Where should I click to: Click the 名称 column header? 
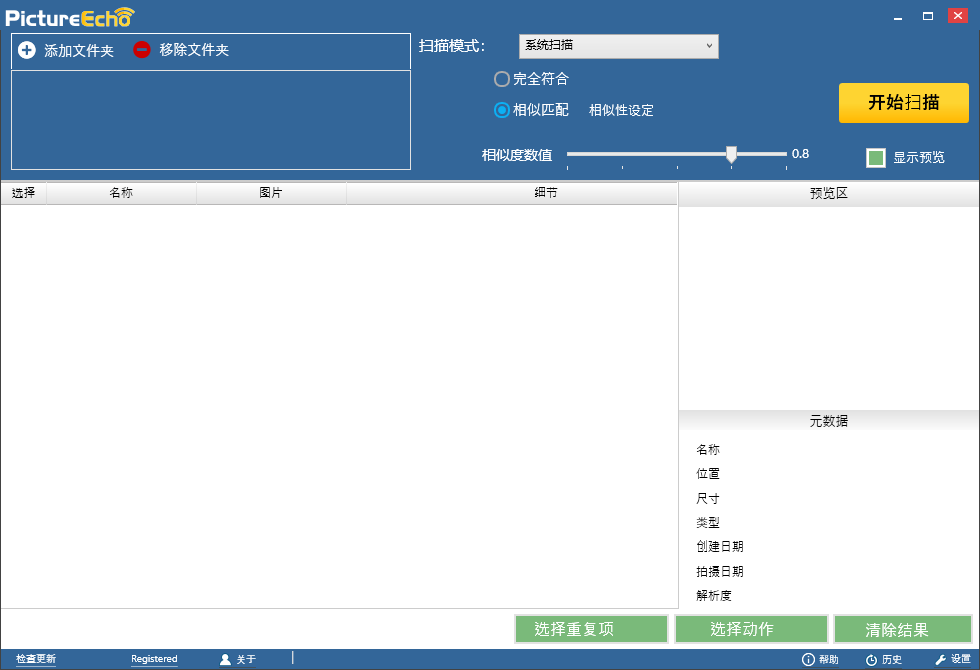click(x=121, y=193)
